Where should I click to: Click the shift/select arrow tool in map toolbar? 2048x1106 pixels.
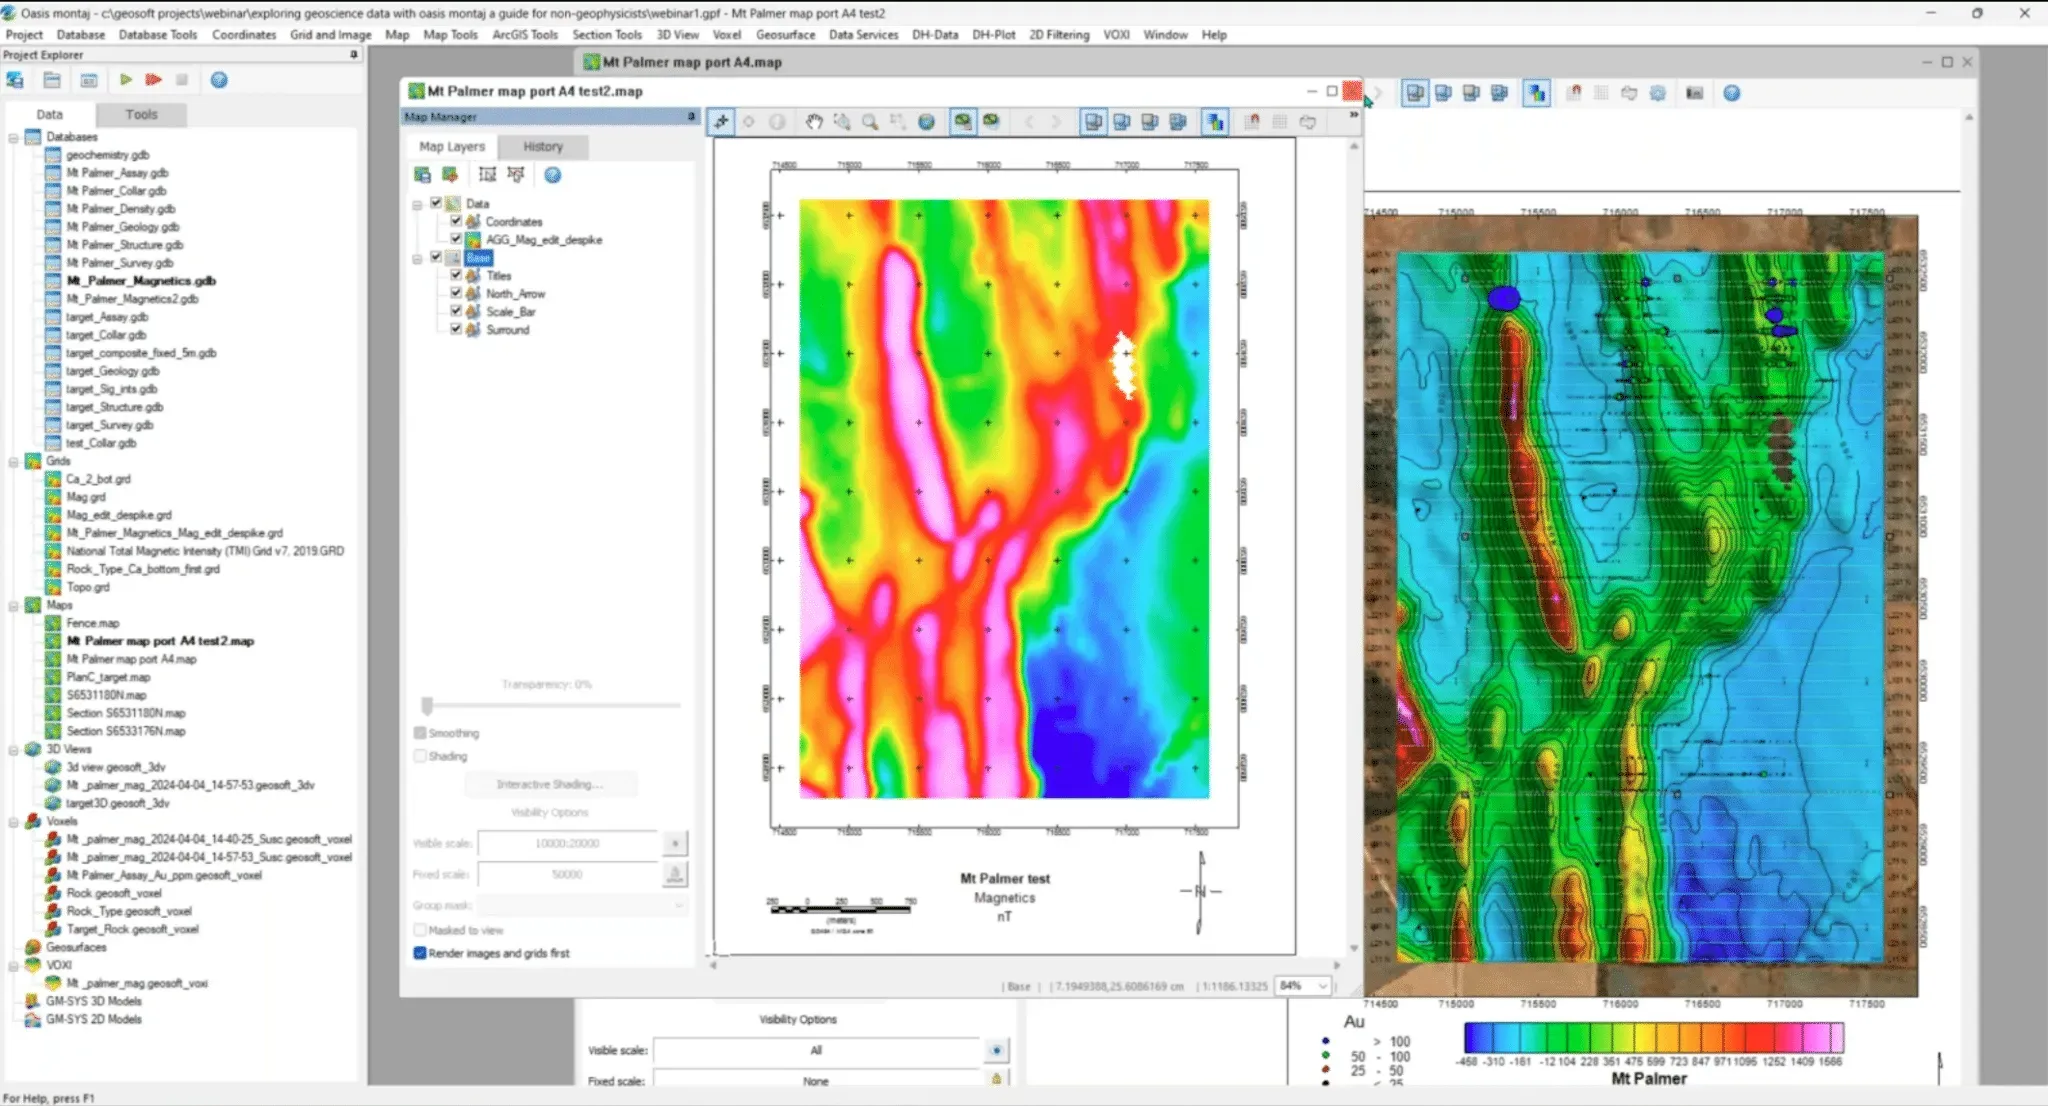tap(721, 122)
